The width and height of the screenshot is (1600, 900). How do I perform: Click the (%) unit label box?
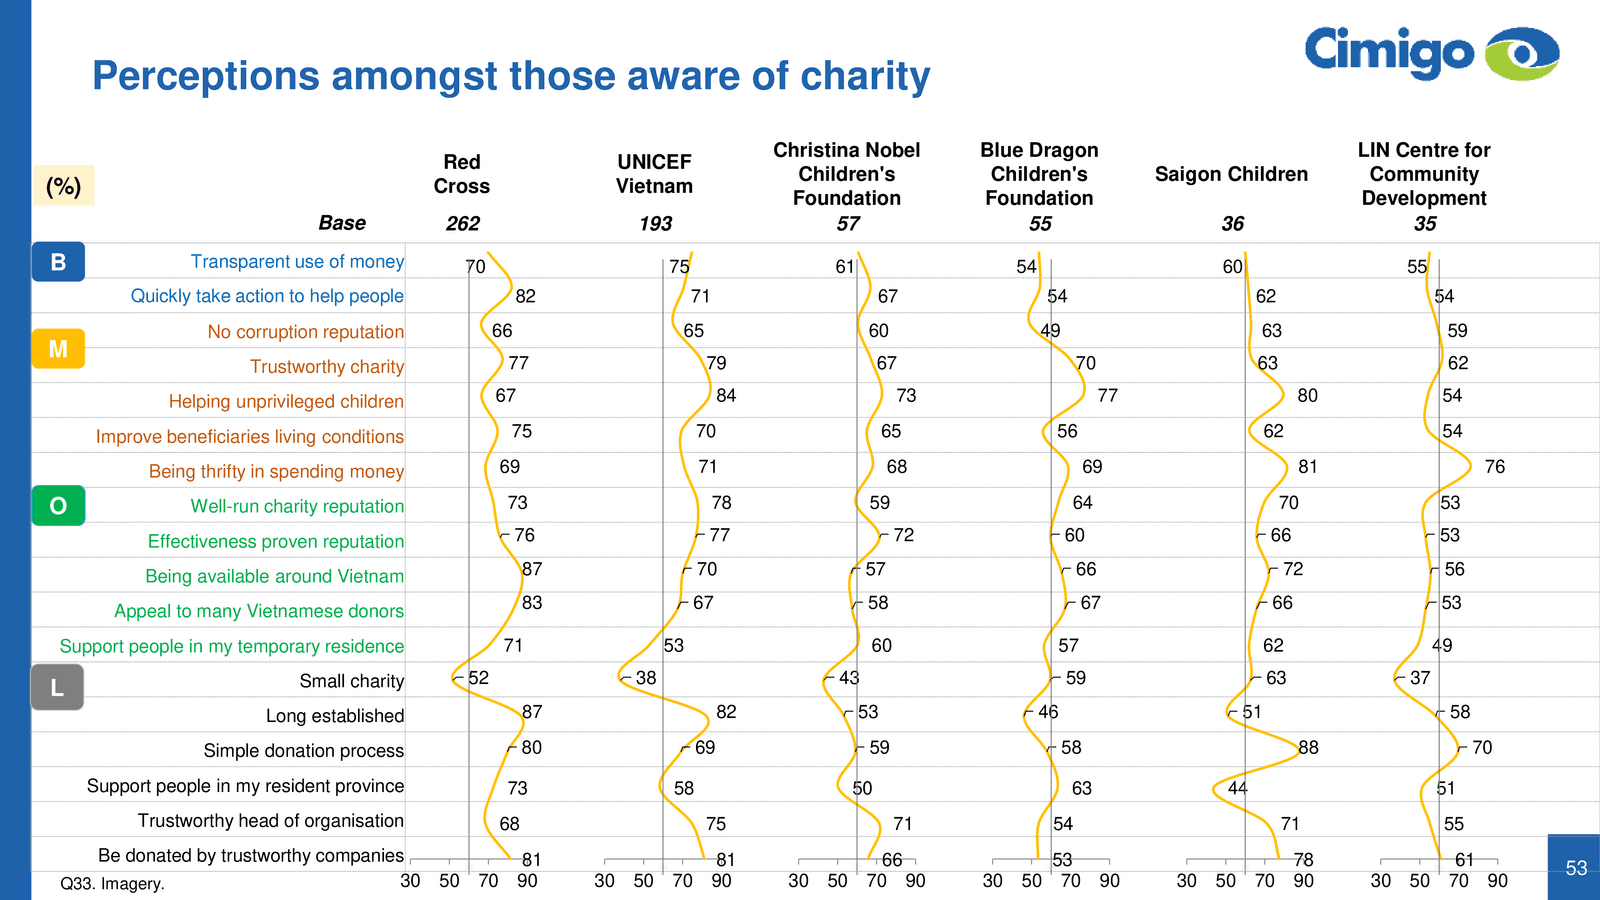click(64, 186)
